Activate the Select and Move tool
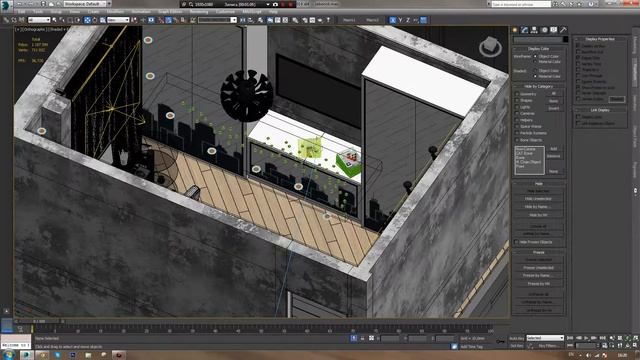The image size is (640, 360). (87, 20)
